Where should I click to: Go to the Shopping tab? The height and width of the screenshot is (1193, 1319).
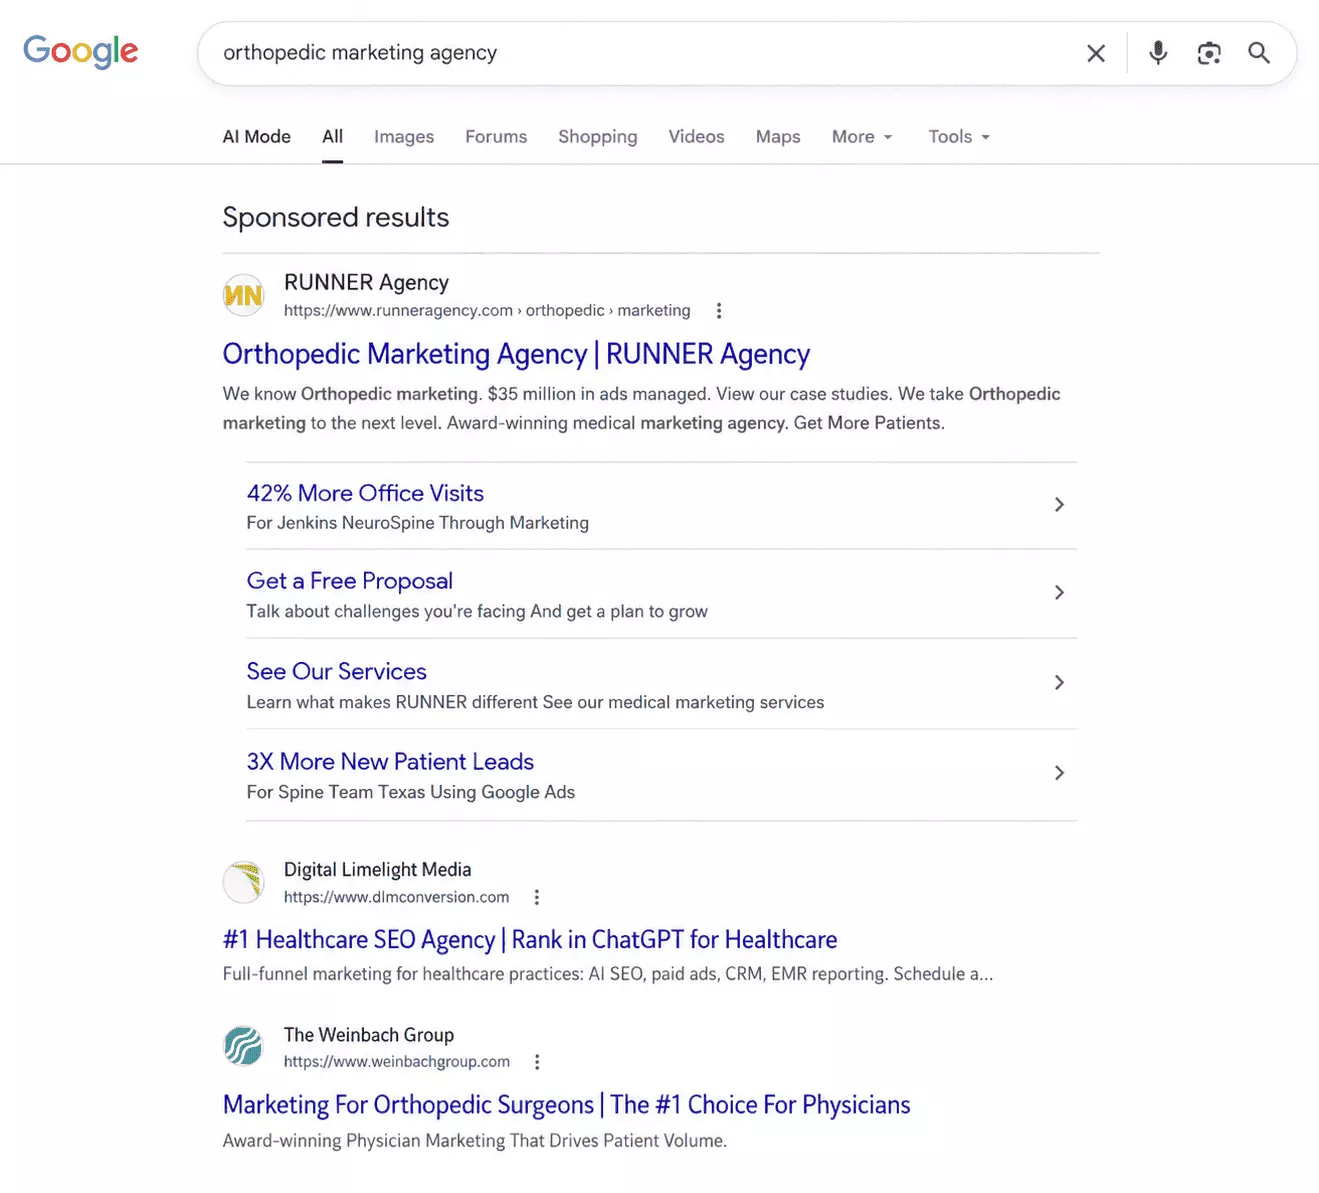598,137
